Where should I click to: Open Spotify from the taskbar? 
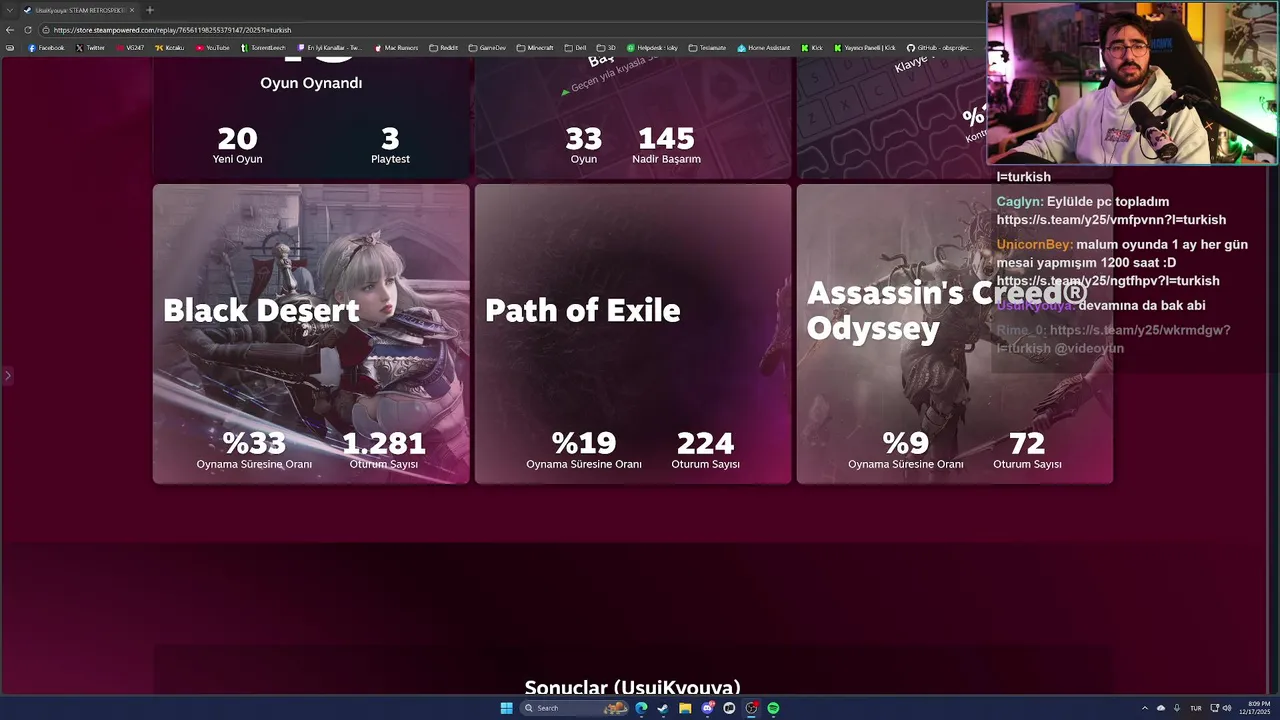(x=773, y=708)
